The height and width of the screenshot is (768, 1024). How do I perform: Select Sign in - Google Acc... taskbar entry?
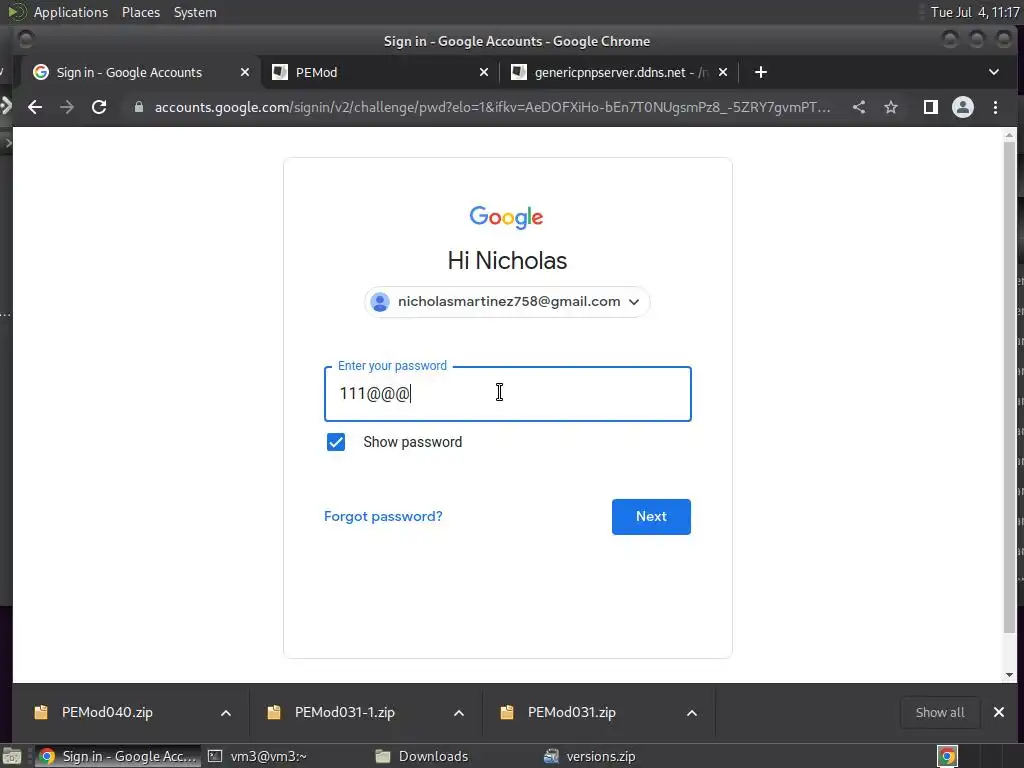coord(118,756)
